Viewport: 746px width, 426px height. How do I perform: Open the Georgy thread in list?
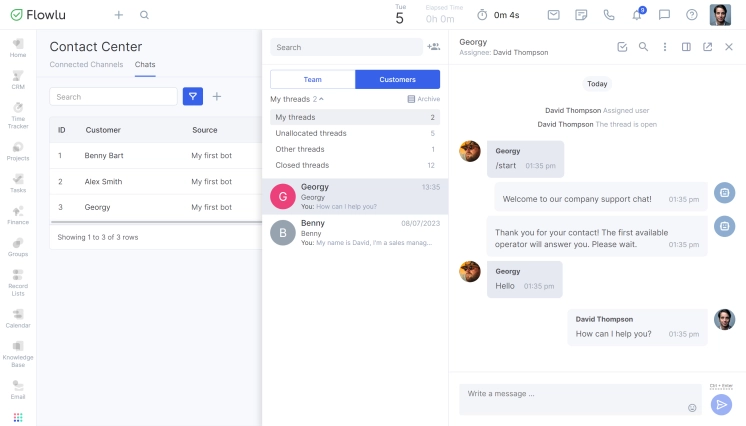coord(355,197)
